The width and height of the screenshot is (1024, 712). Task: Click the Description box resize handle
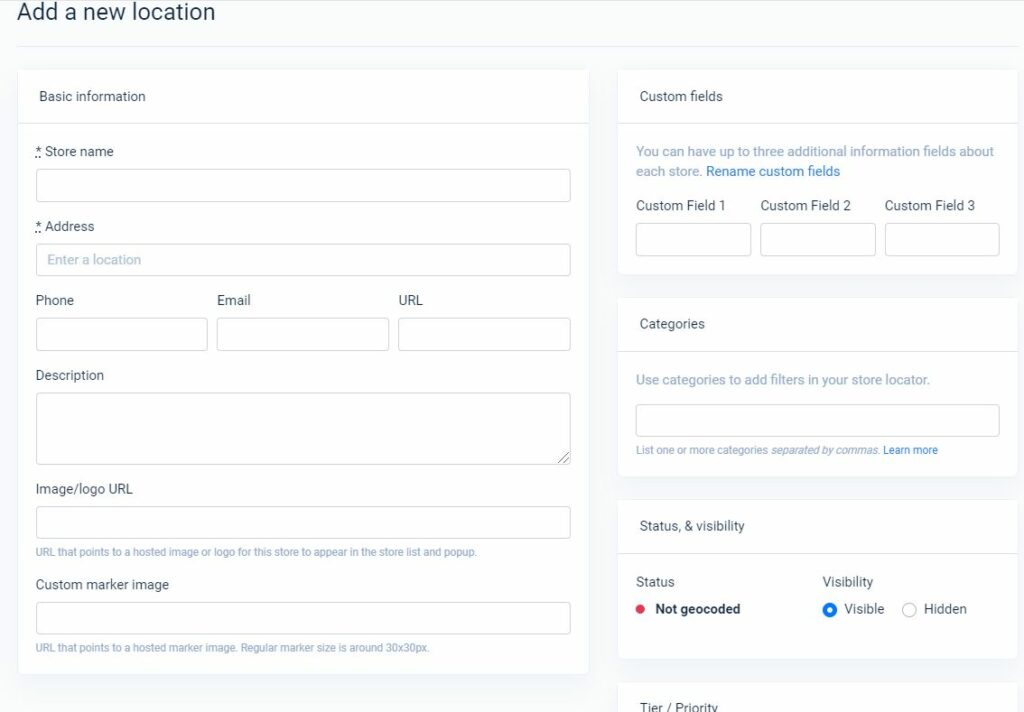tap(564, 459)
